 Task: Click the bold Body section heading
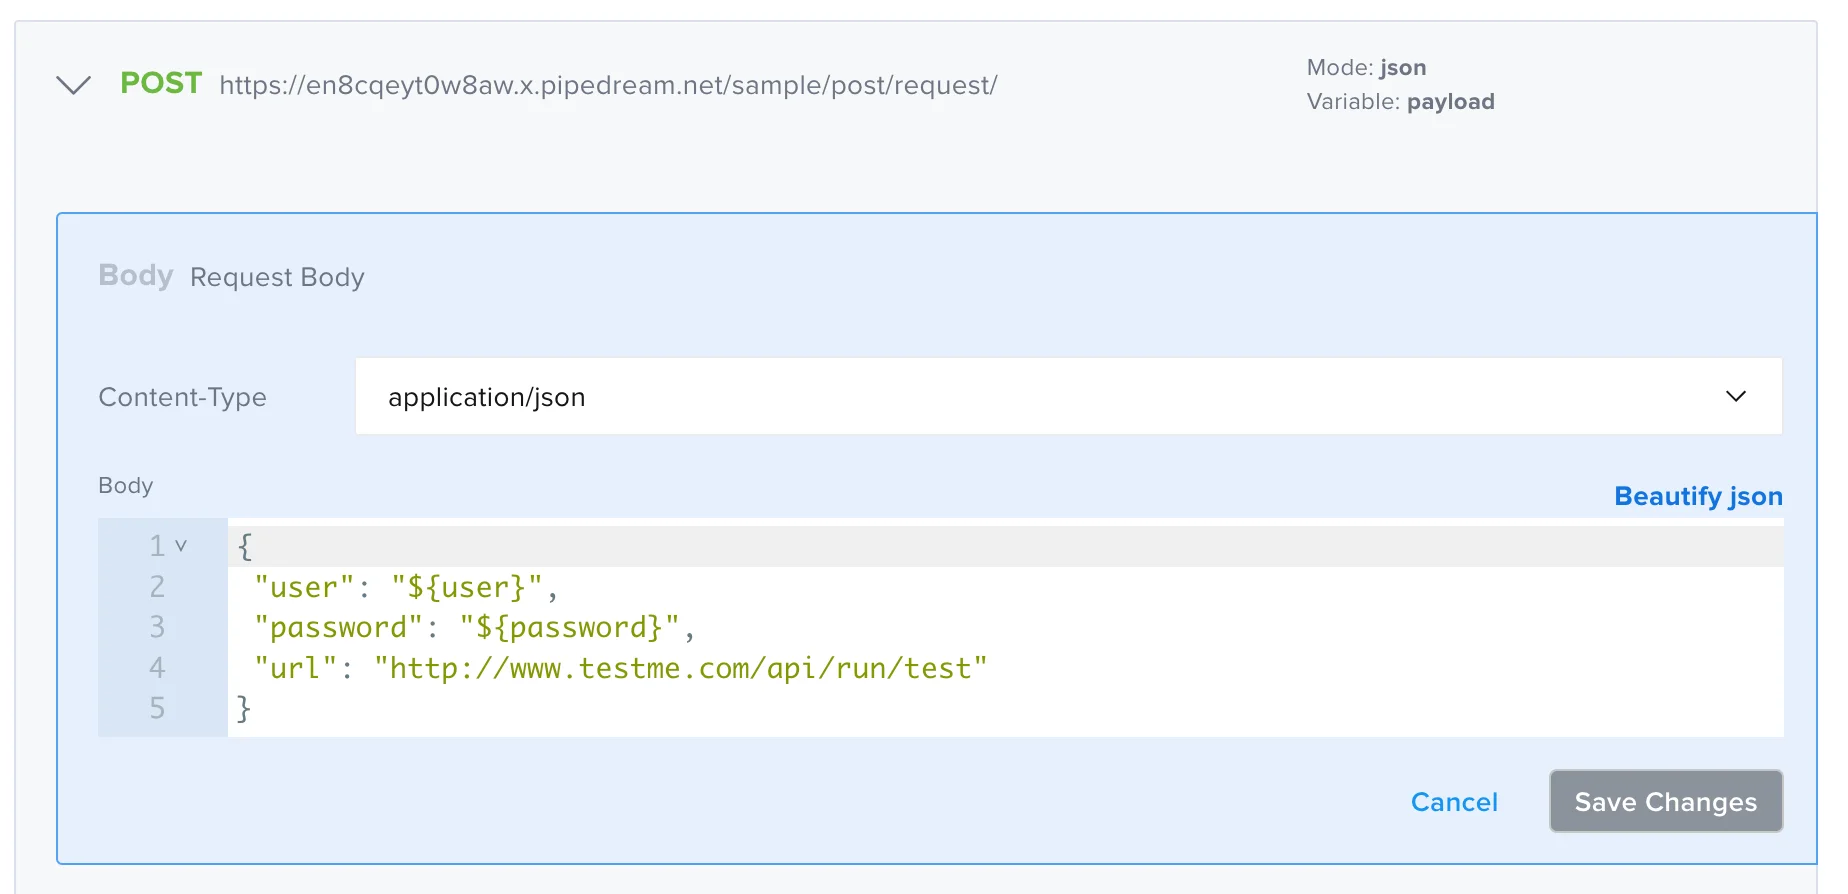(136, 275)
